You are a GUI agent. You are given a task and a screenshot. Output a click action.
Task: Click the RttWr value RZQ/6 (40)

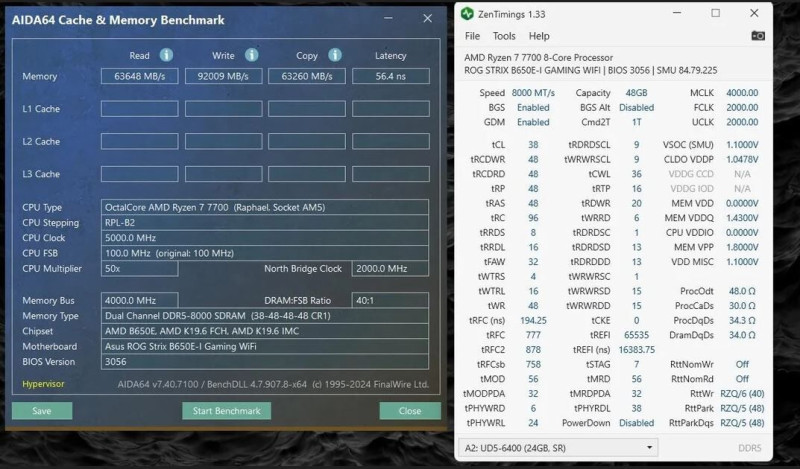coord(742,393)
